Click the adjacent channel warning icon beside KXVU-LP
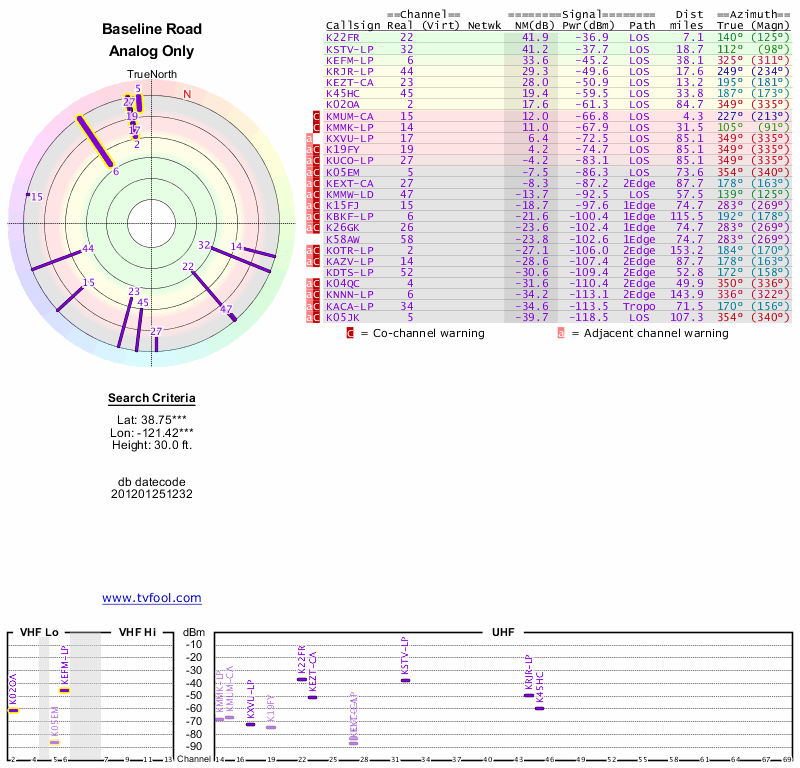800x768 pixels. [309, 138]
